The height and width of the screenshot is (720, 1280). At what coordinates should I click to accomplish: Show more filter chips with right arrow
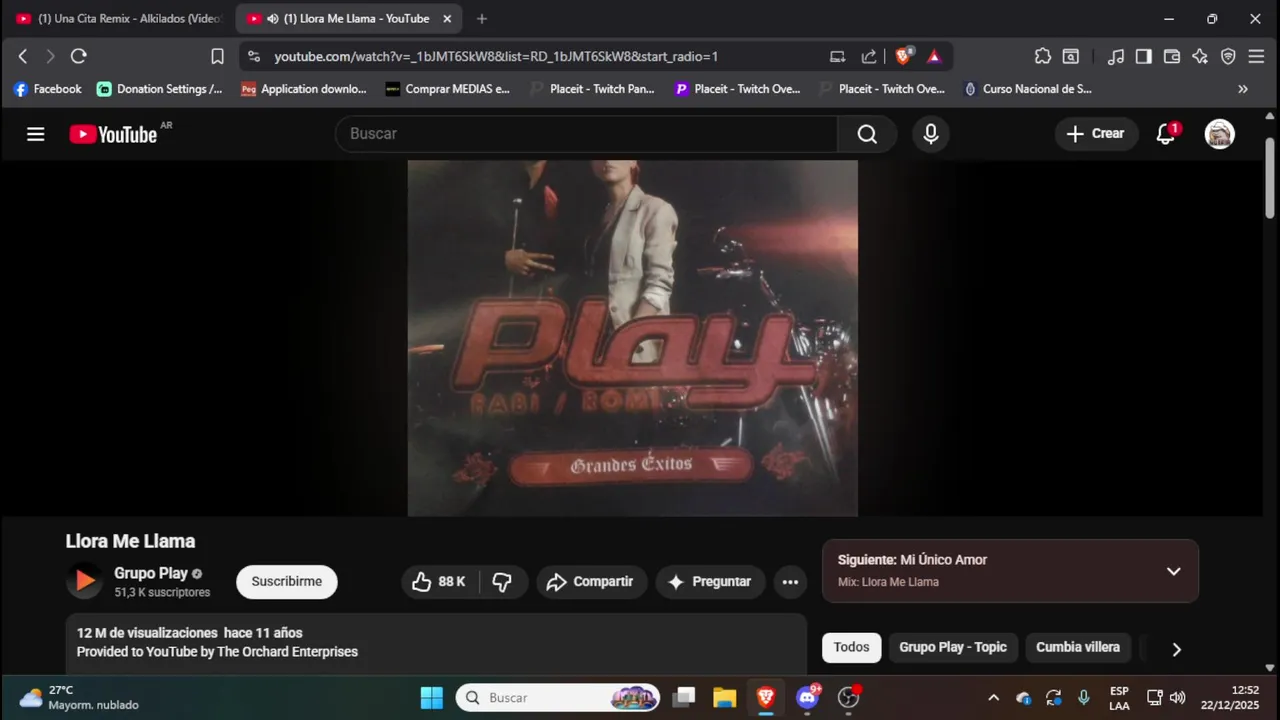[1176, 649]
